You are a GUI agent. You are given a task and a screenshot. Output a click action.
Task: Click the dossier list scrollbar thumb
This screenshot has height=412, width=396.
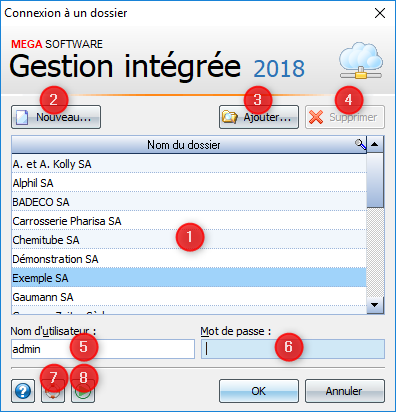375,181
